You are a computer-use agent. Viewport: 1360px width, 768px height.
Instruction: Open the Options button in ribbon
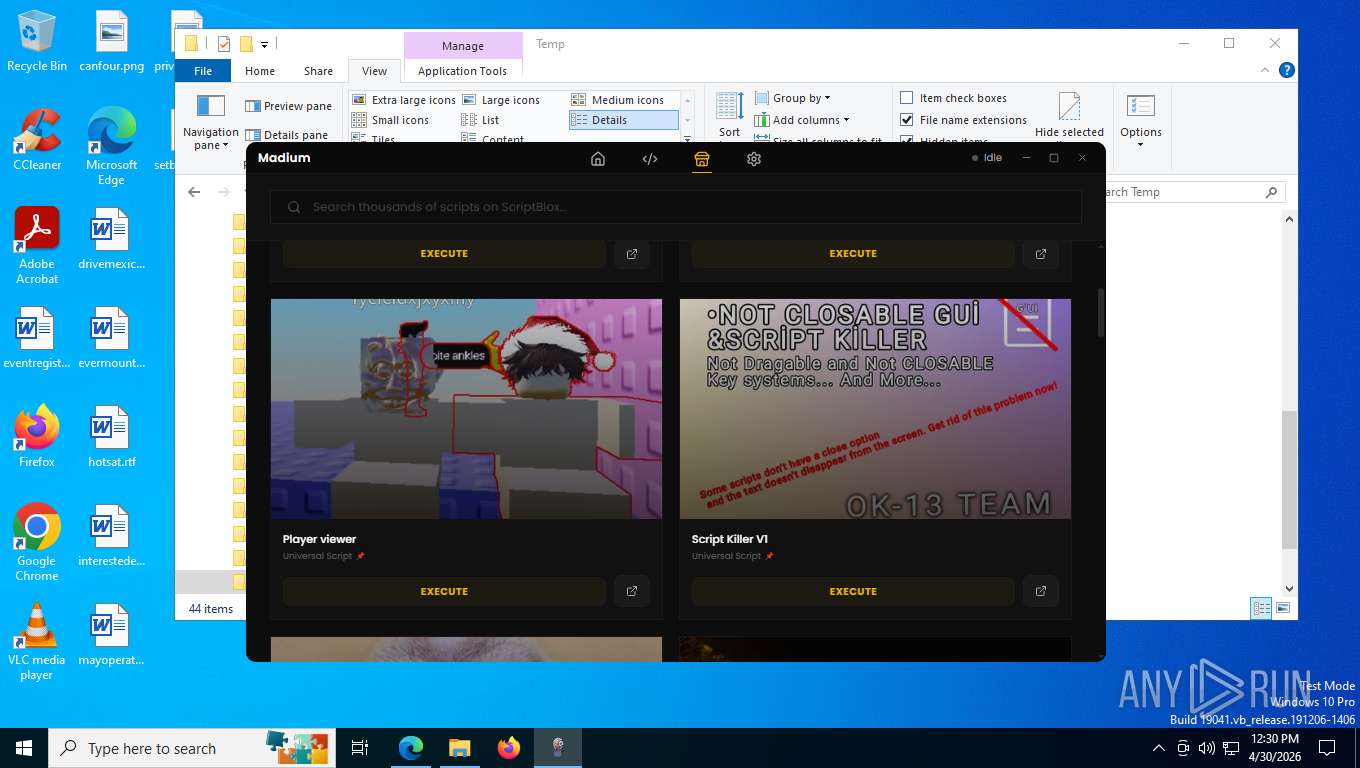[x=1141, y=120]
